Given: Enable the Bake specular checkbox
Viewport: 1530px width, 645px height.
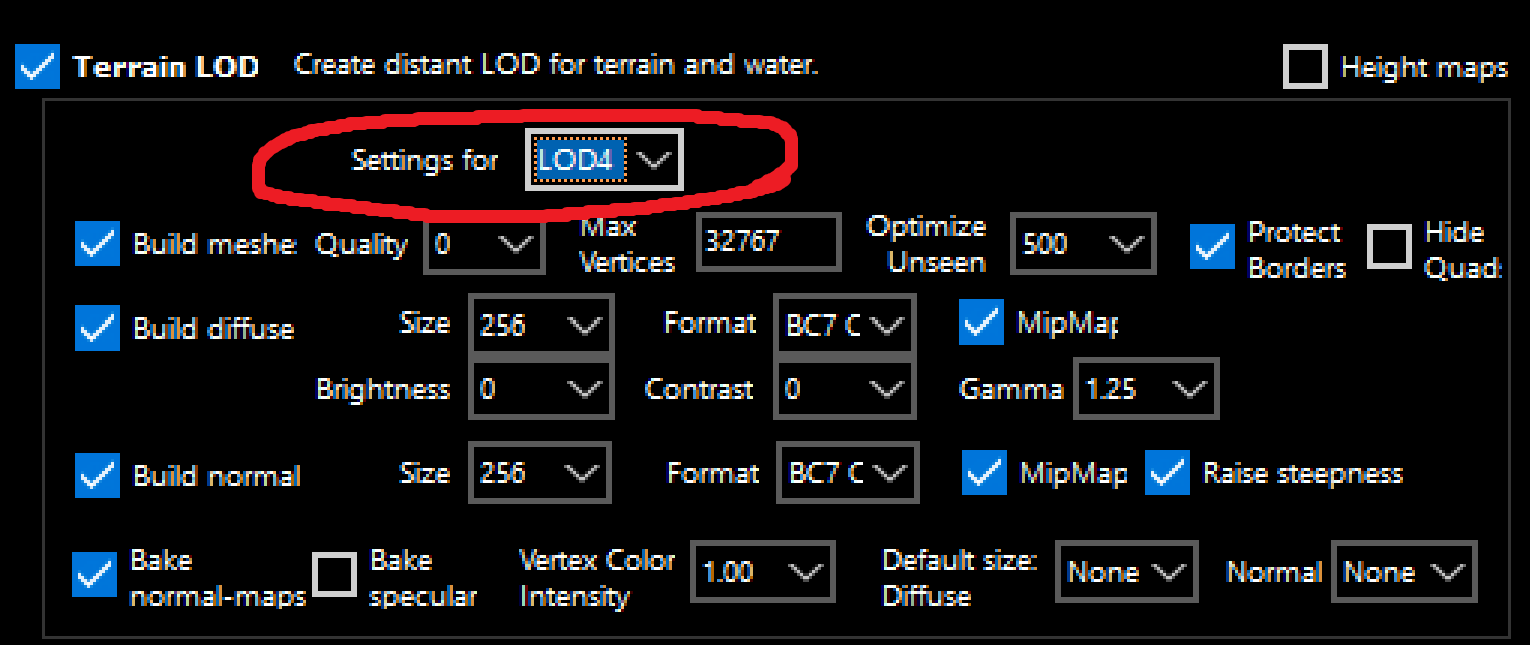Looking at the screenshot, I should point(335,575).
